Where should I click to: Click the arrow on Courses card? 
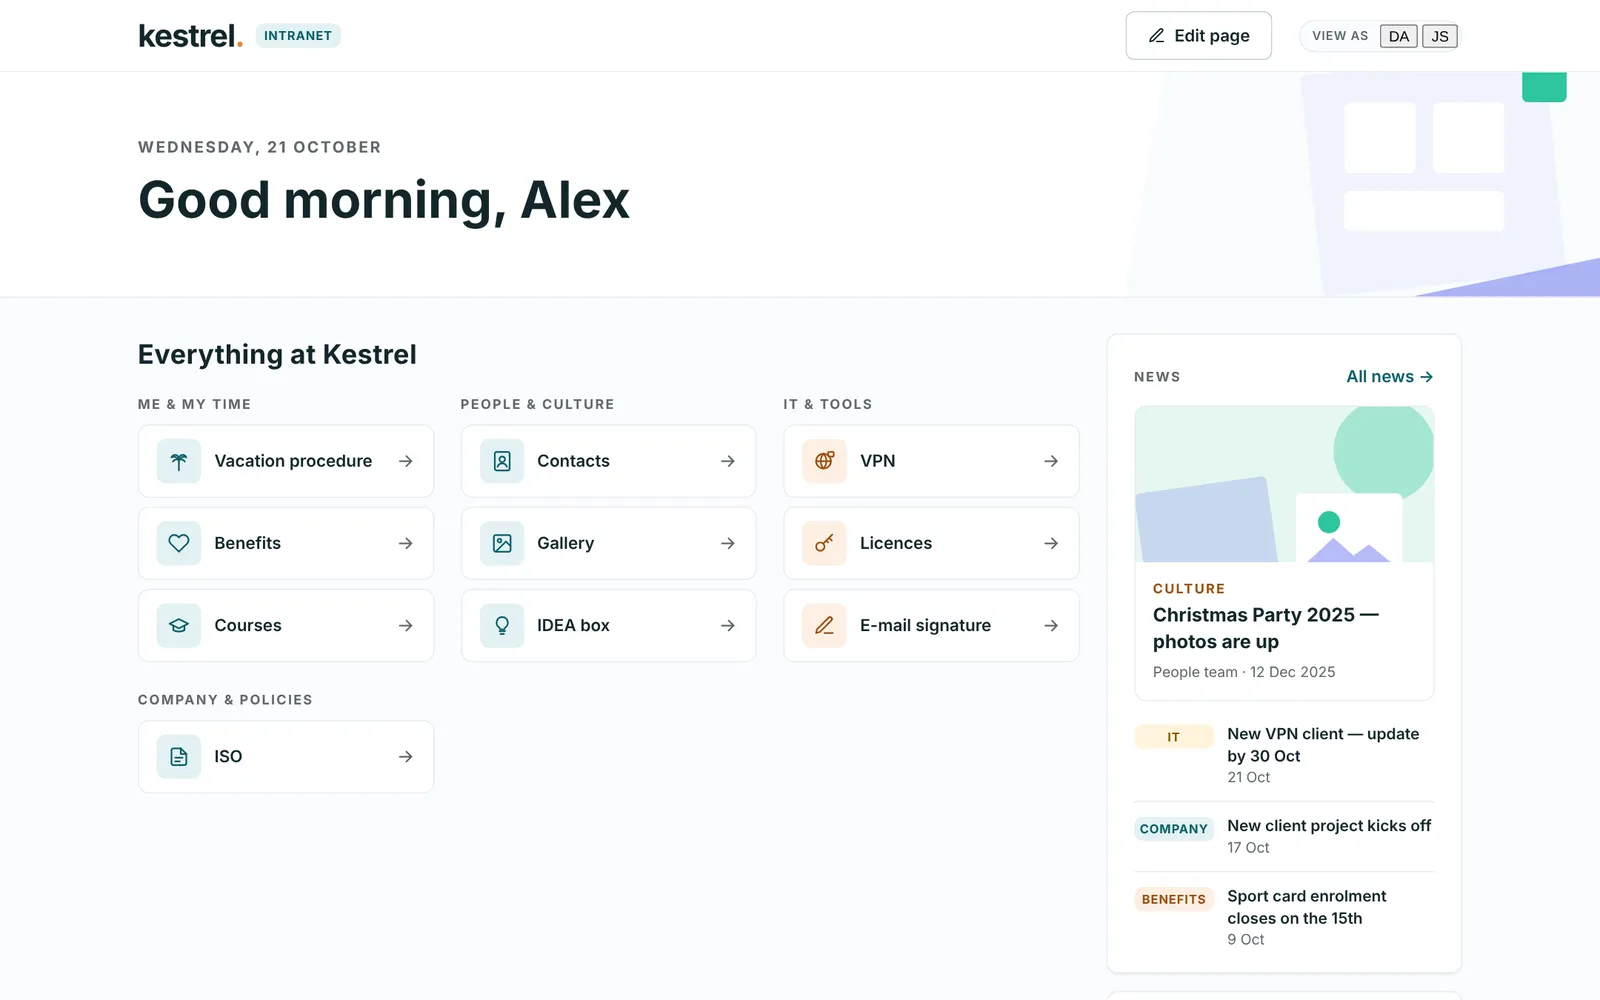pyautogui.click(x=406, y=625)
